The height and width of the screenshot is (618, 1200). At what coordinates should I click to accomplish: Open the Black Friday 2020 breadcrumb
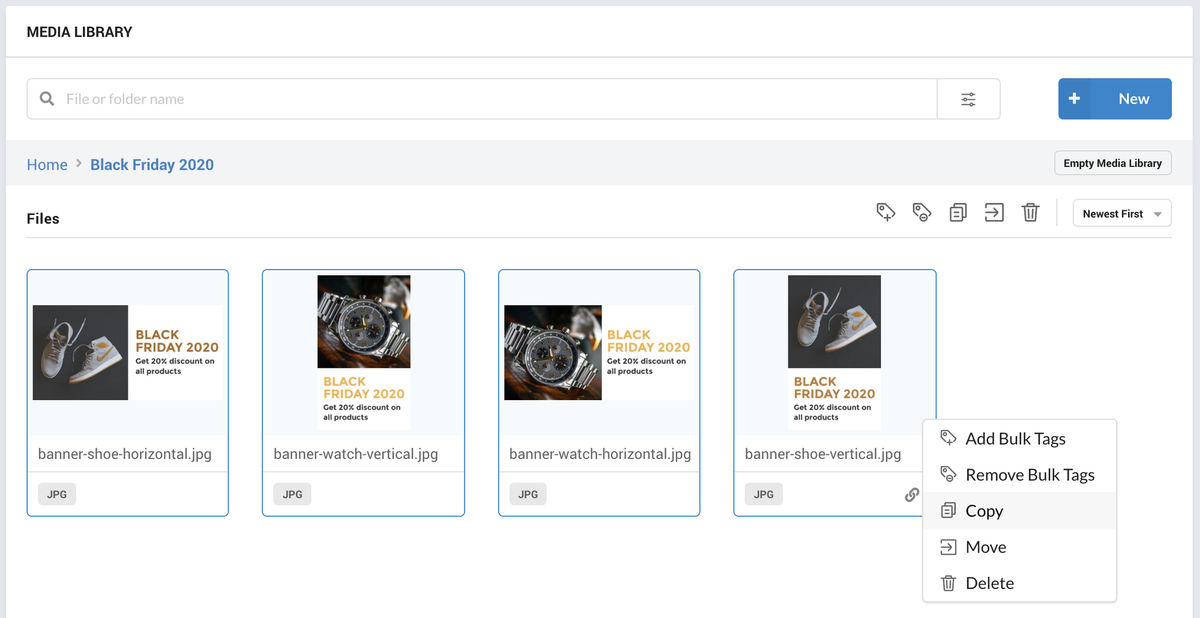pos(152,164)
